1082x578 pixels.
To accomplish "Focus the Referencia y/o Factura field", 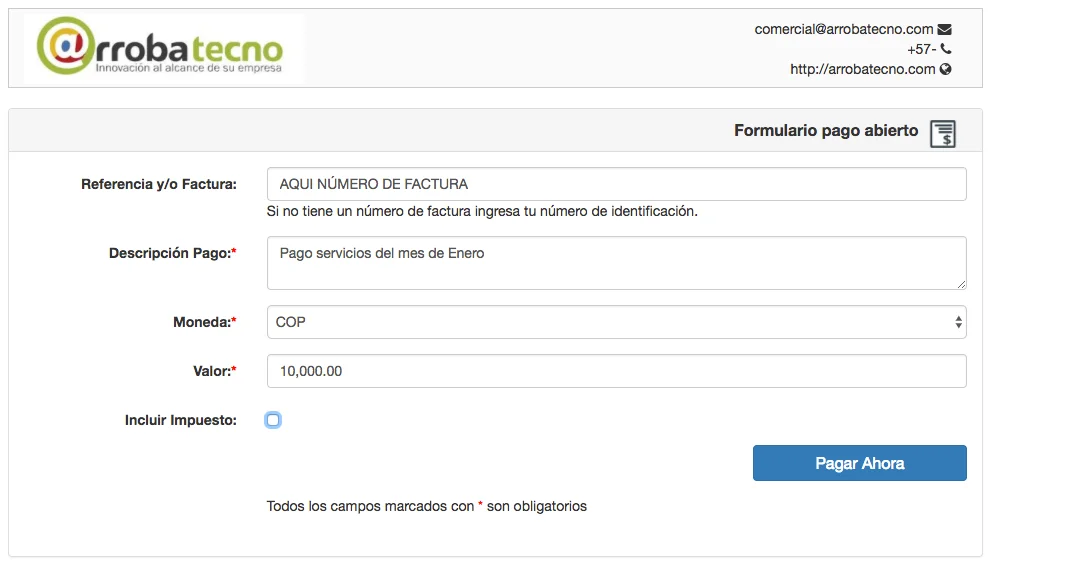I will (616, 184).
